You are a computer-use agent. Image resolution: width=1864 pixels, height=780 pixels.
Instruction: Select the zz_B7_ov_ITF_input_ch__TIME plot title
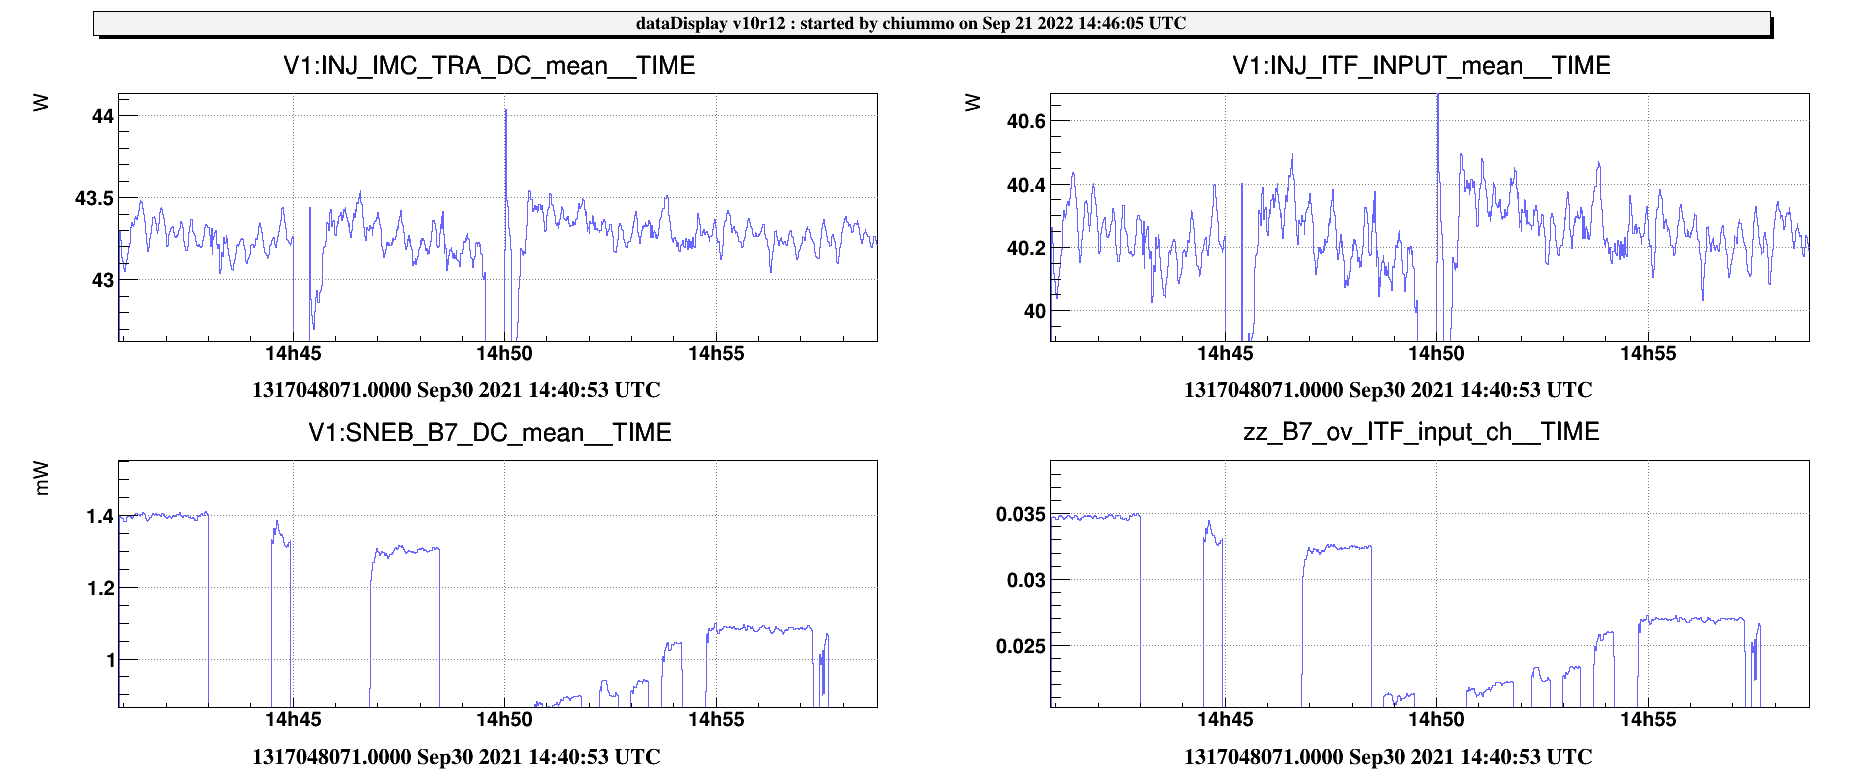[x=1421, y=432]
